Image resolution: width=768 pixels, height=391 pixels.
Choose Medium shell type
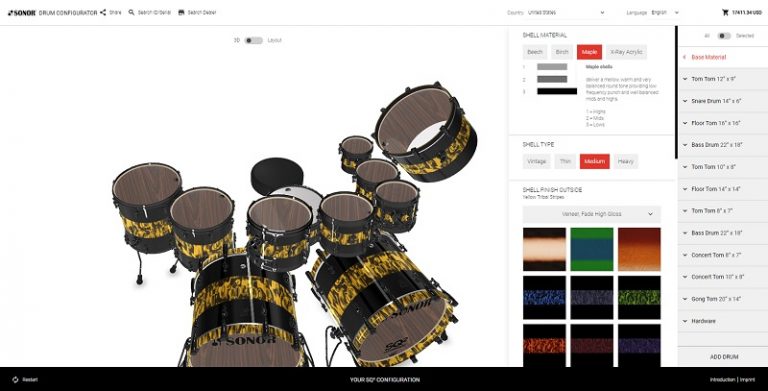[595, 162]
